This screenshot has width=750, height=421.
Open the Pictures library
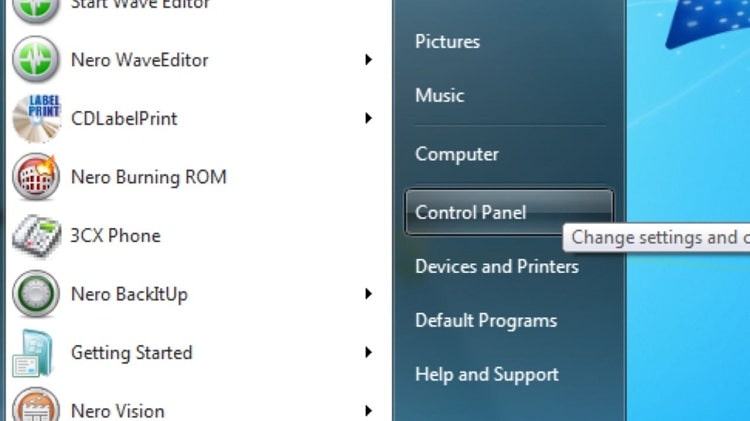click(447, 42)
